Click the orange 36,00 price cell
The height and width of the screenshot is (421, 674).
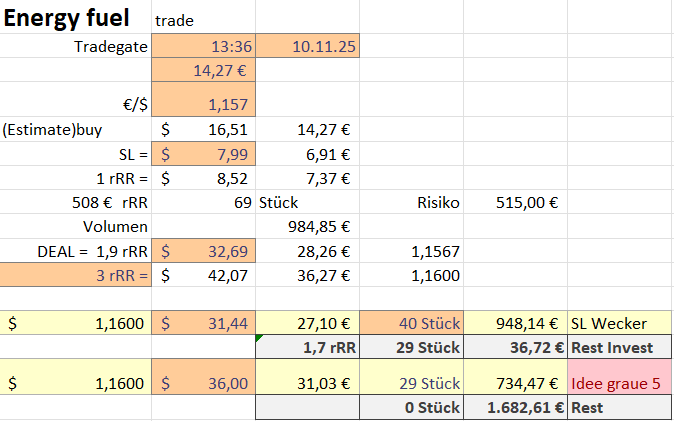tap(203, 383)
